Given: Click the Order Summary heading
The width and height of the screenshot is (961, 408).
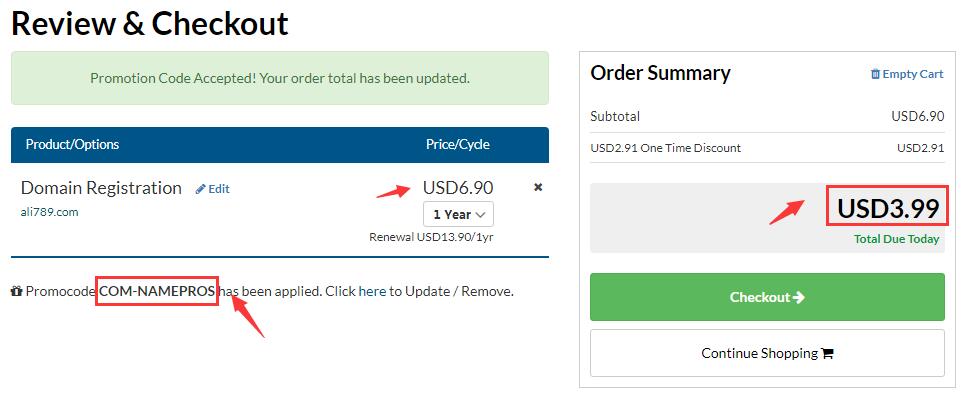Looking at the screenshot, I should point(660,73).
